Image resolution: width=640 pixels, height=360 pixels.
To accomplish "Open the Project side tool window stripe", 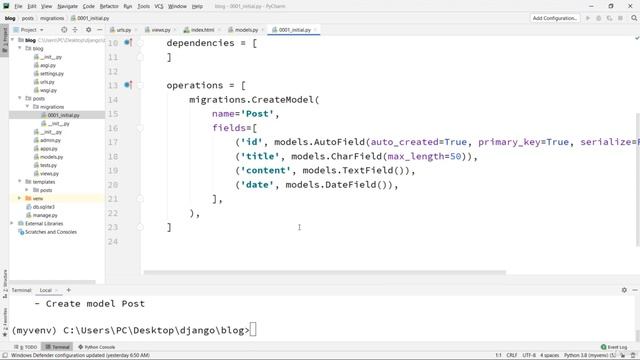I will (x=4, y=39).
